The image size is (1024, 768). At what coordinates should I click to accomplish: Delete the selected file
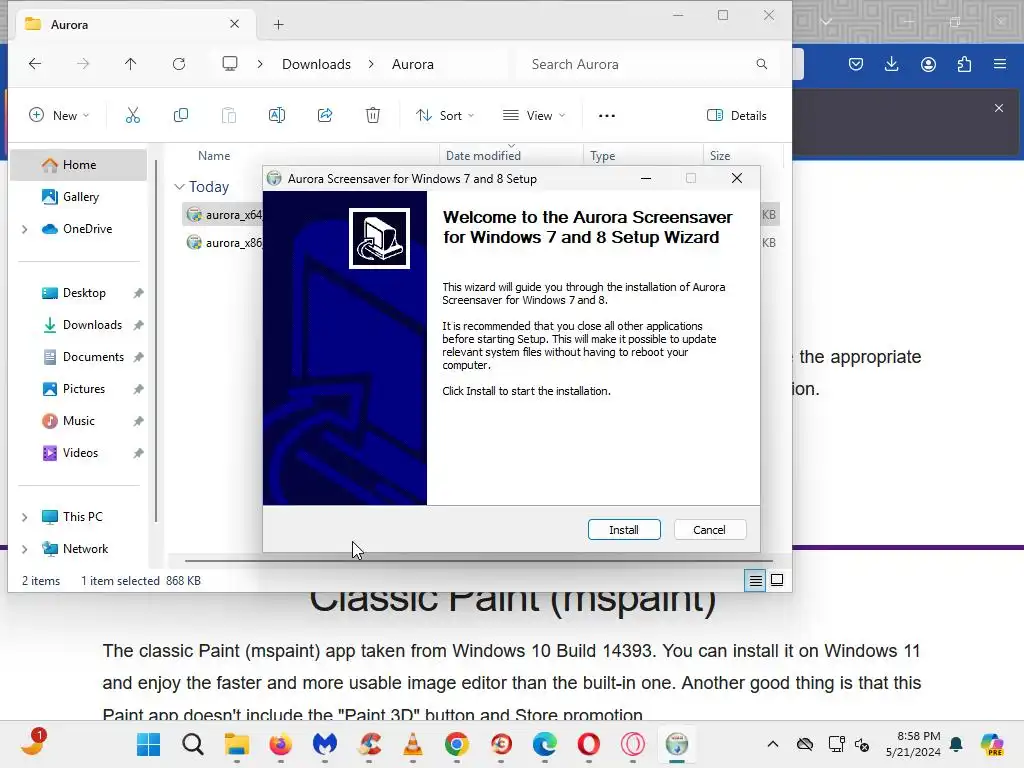tap(373, 116)
